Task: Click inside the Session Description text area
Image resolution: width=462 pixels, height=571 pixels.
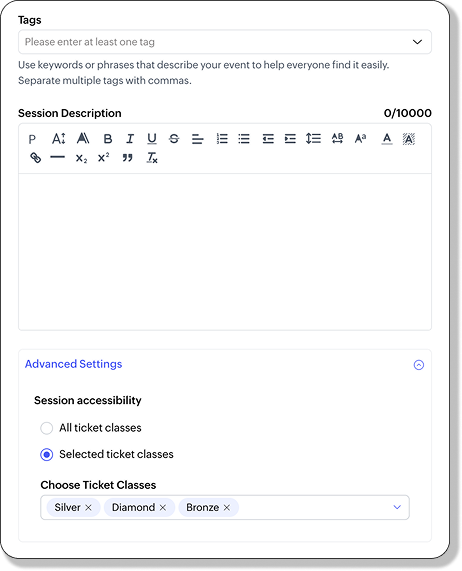Action: point(225,252)
